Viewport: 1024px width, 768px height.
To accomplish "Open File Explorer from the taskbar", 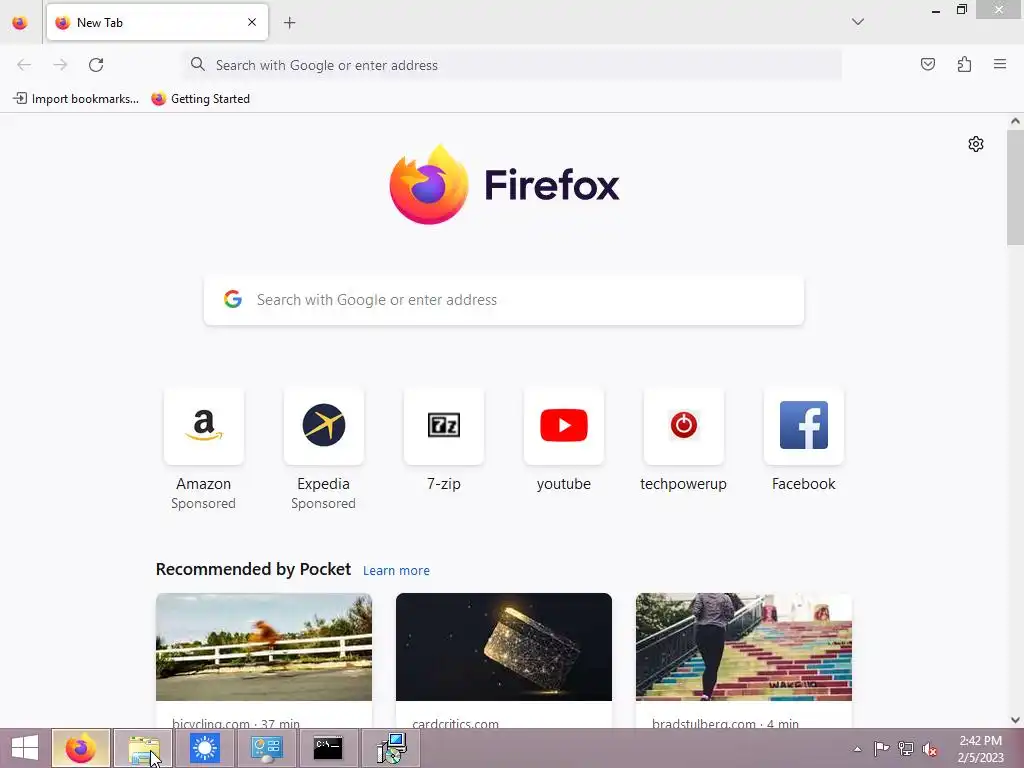I will click(x=143, y=748).
